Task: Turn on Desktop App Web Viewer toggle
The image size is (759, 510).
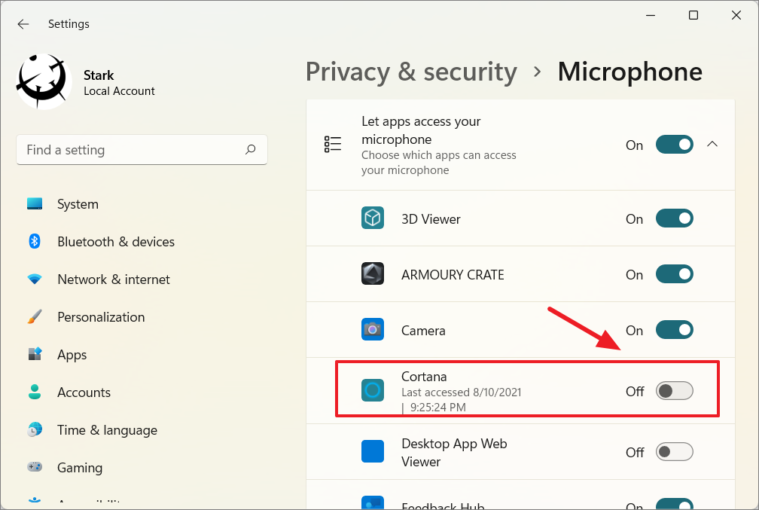Action: point(674,451)
